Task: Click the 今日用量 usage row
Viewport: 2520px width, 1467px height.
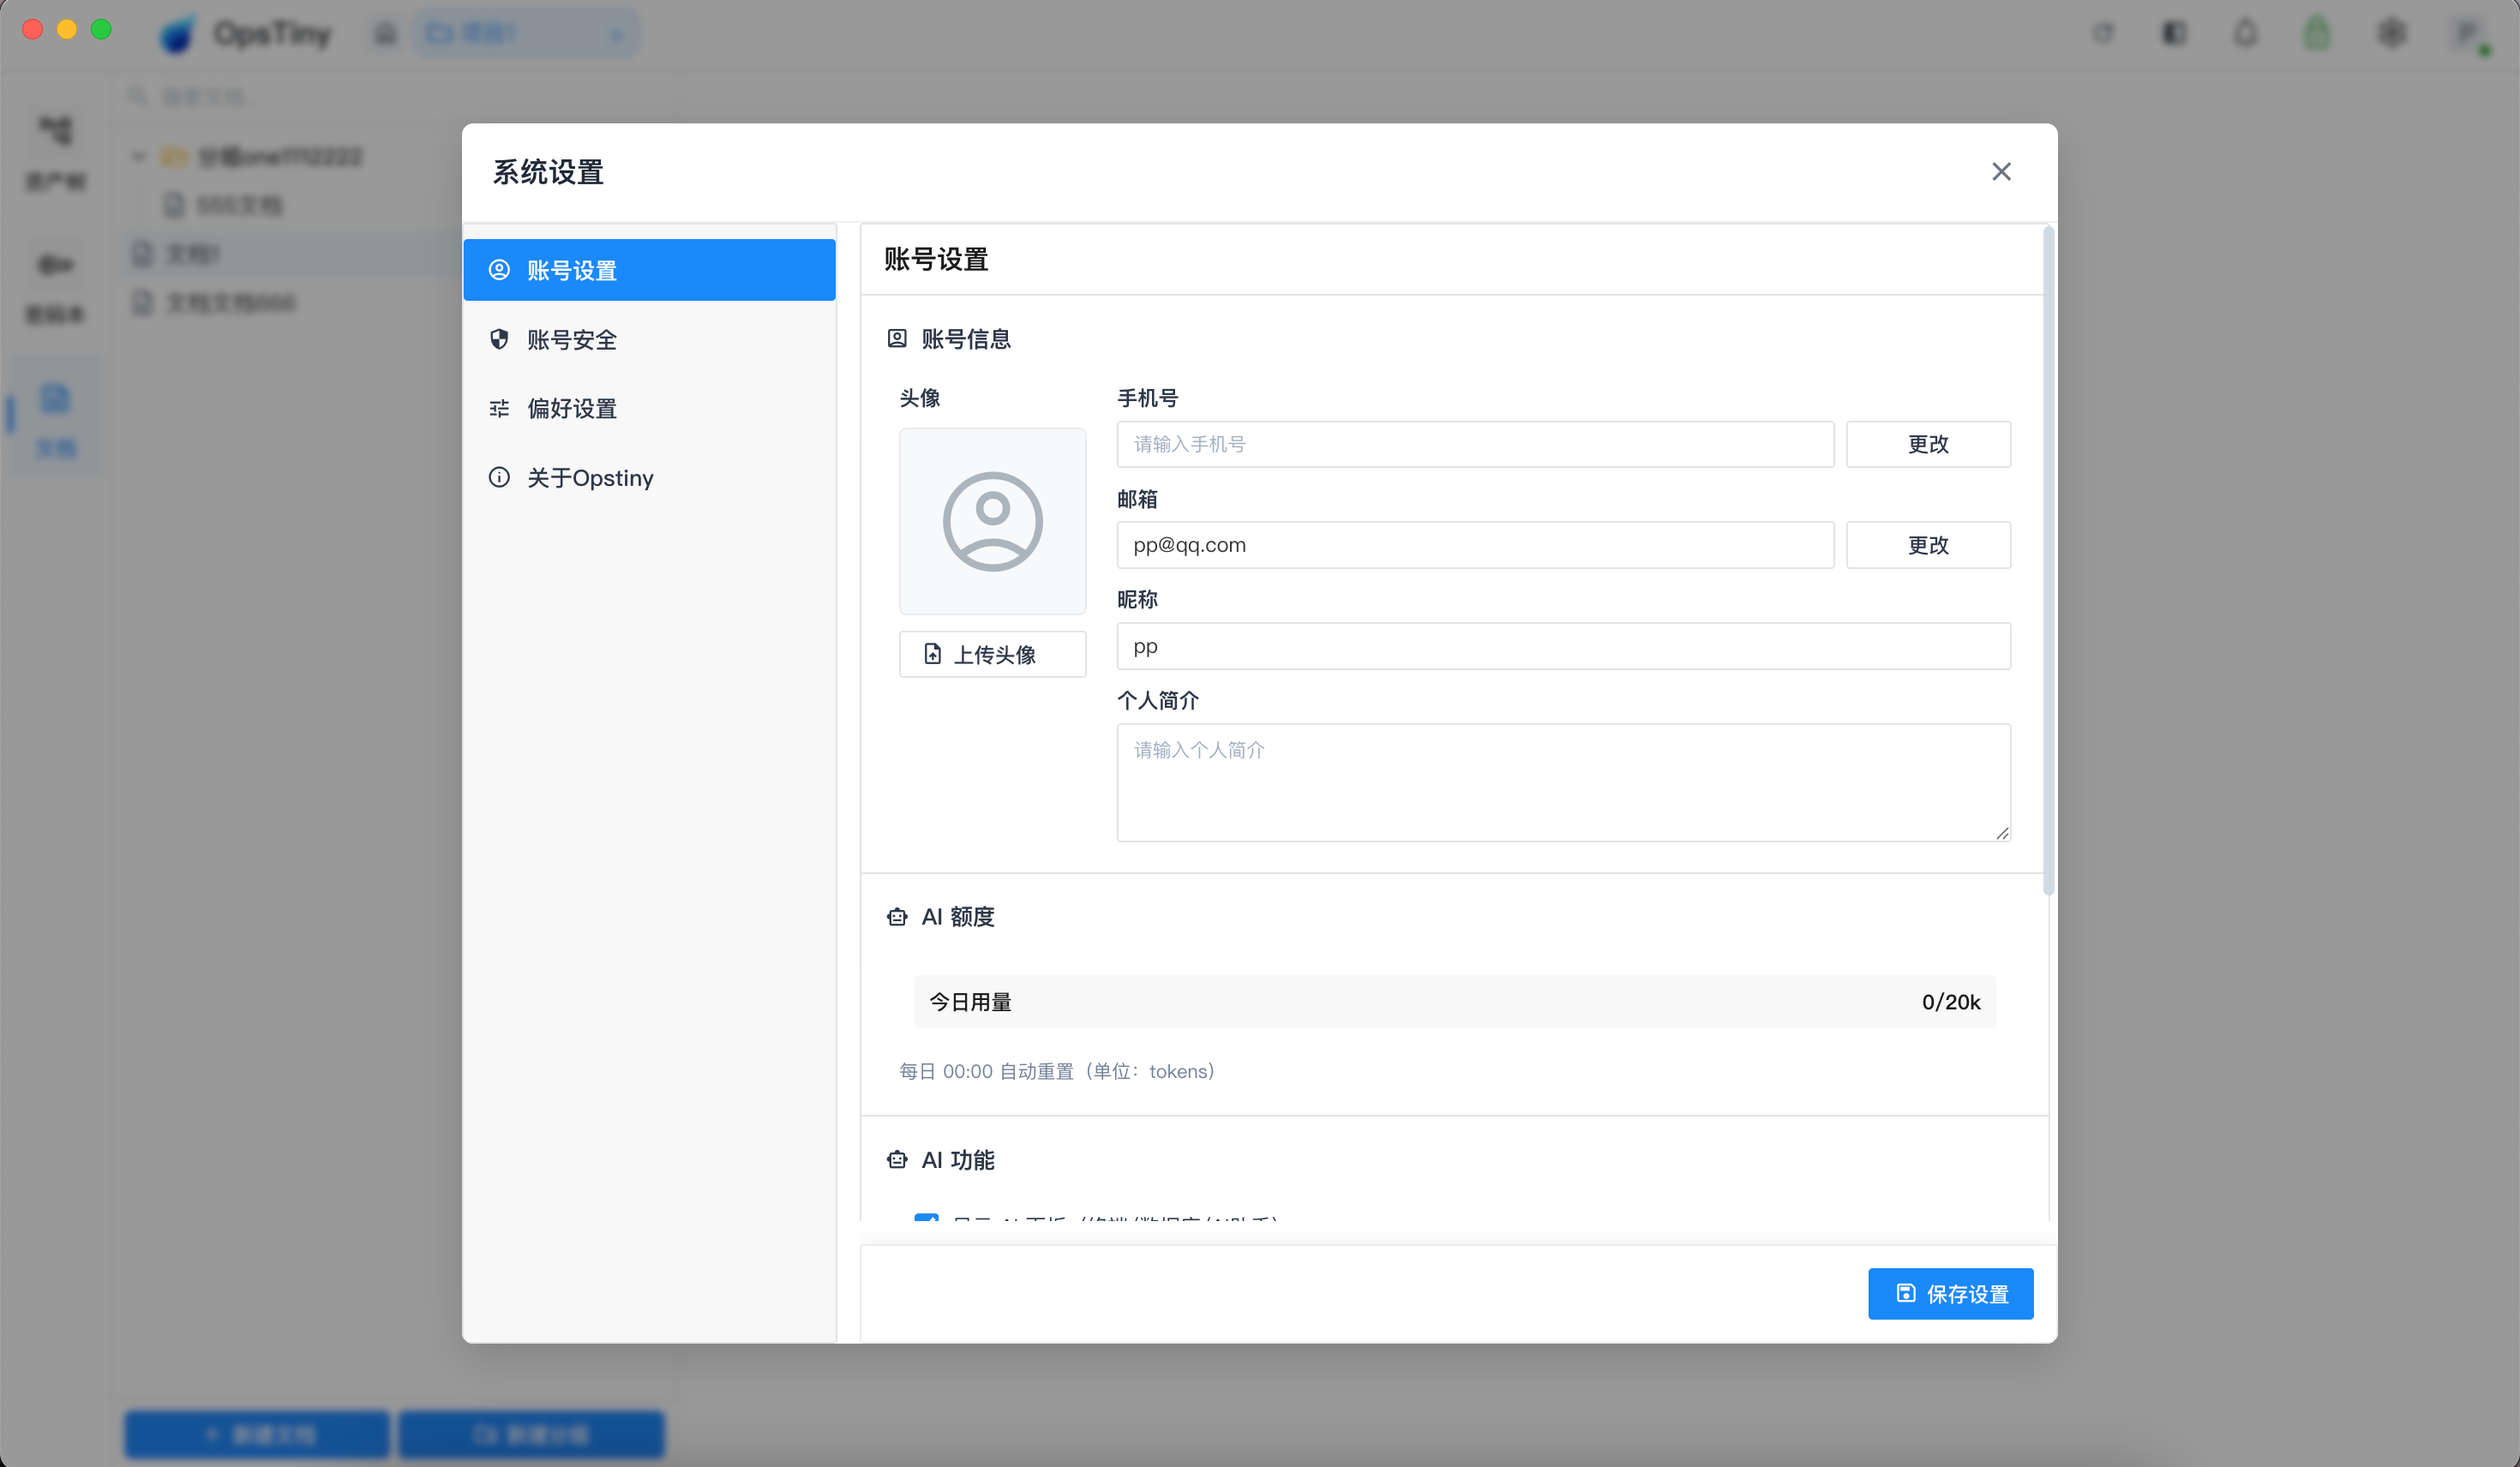Action: tap(1455, 1002)
